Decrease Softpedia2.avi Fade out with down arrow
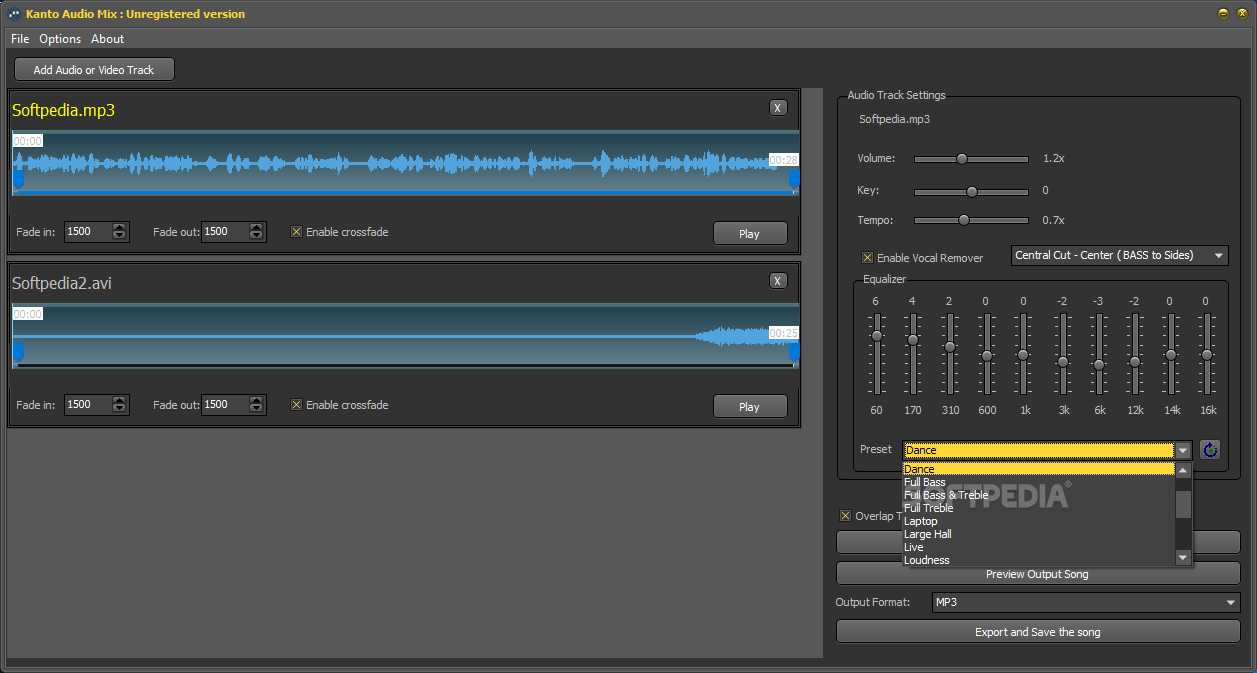This screenshot has width=1257, height=673. [257, 410]
